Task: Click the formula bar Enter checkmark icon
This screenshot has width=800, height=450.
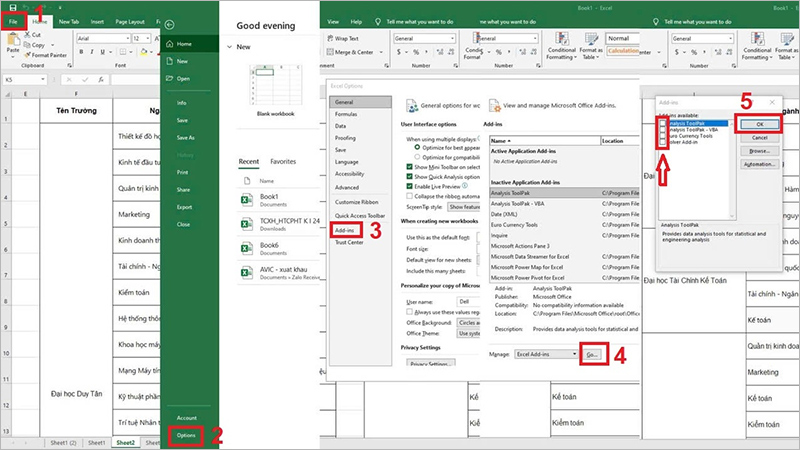Action: (x=85, y=80)
